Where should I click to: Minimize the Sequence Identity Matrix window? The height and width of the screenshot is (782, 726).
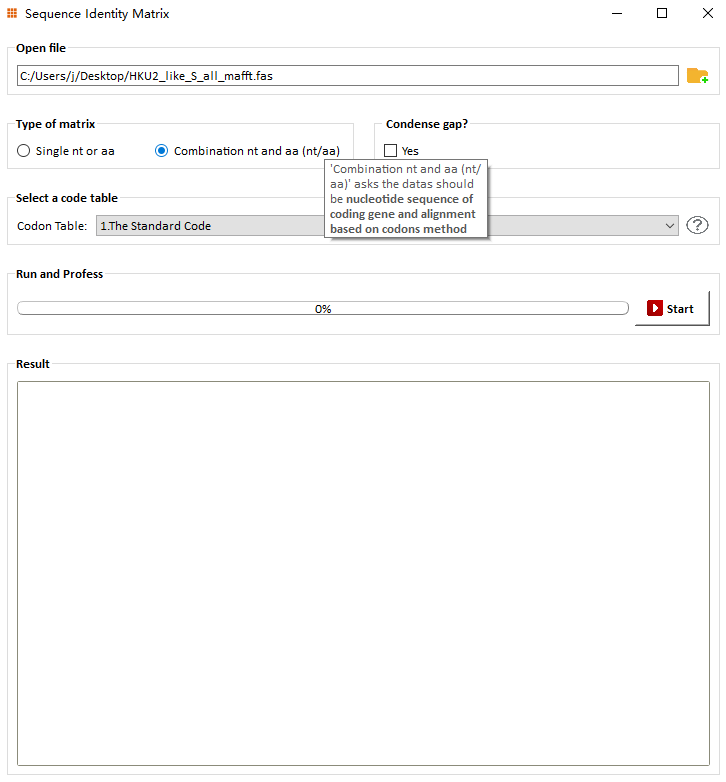[x=617, y=13]
